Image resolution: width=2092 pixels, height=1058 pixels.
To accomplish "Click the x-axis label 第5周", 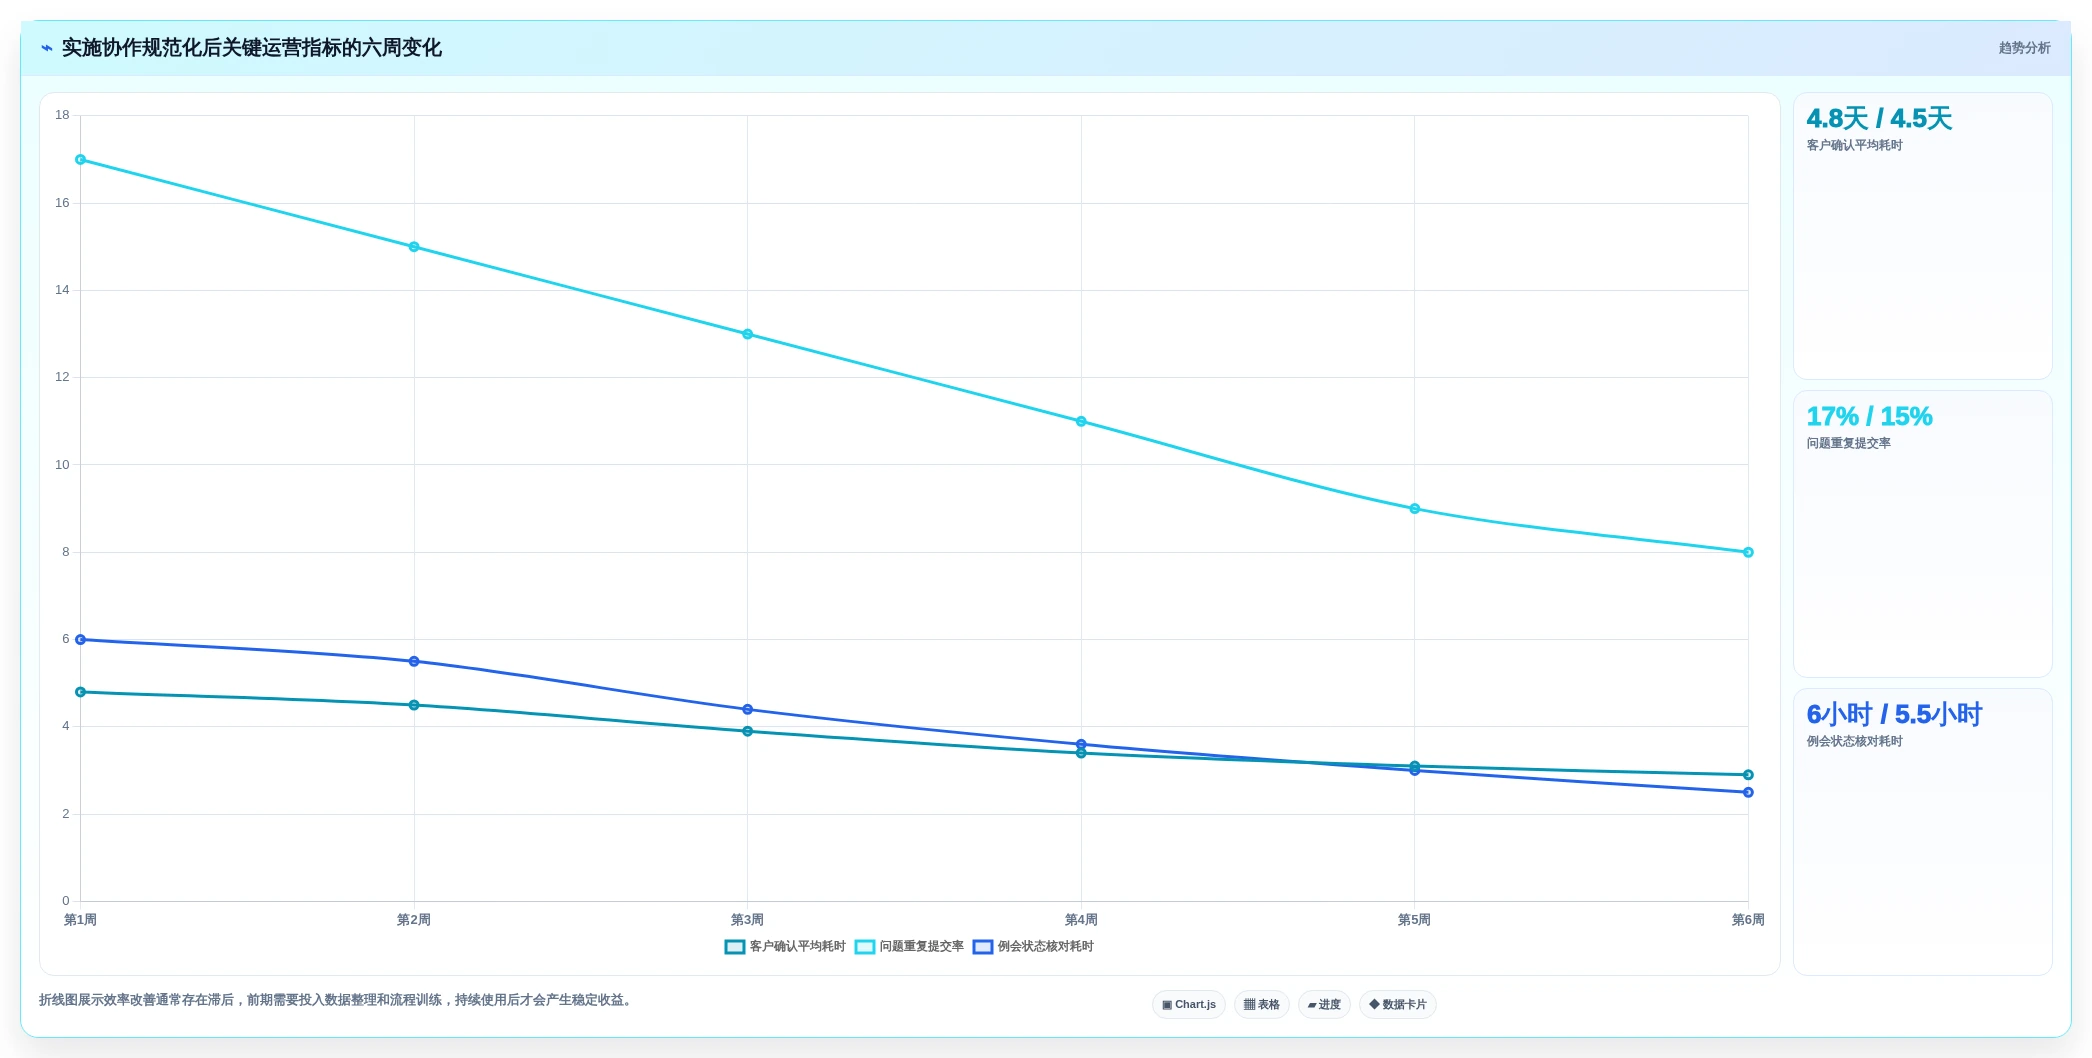I will (x=1414, y=920).
